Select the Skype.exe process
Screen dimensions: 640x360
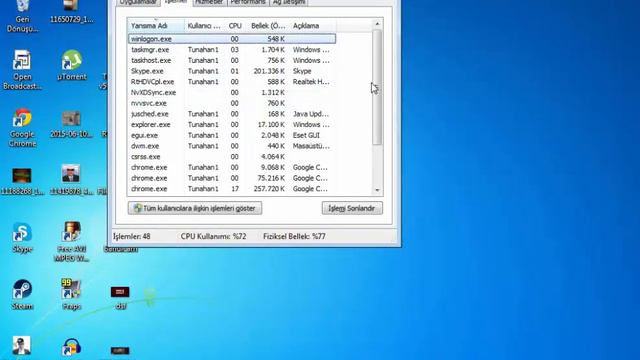coord(232,71)
